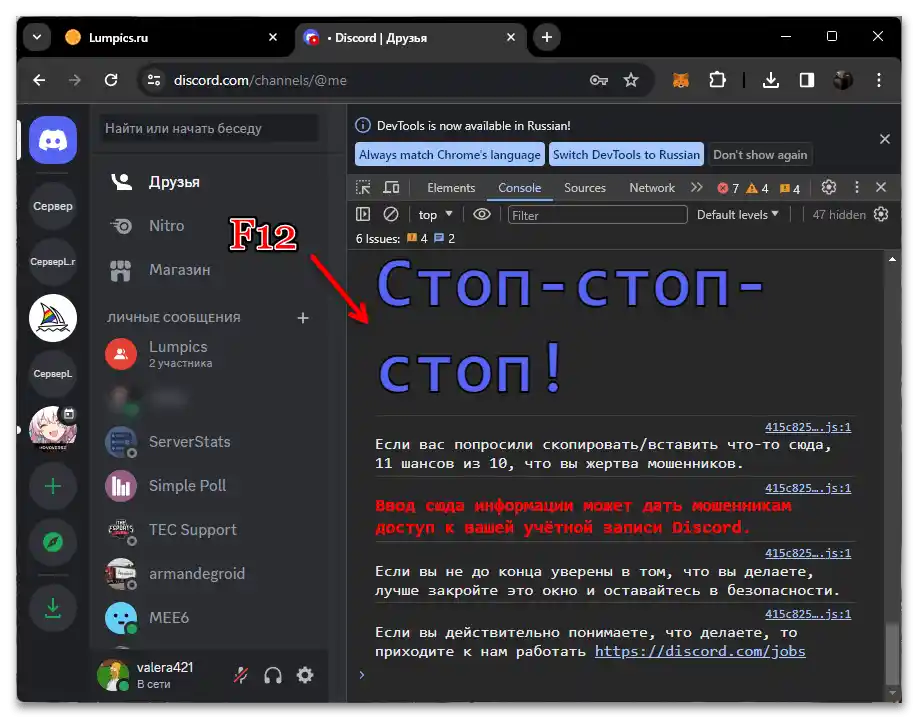Open DevTools settings gear icon
Image resolution: width=918 pixels, height=719 pixels.
tap(828, 187)
